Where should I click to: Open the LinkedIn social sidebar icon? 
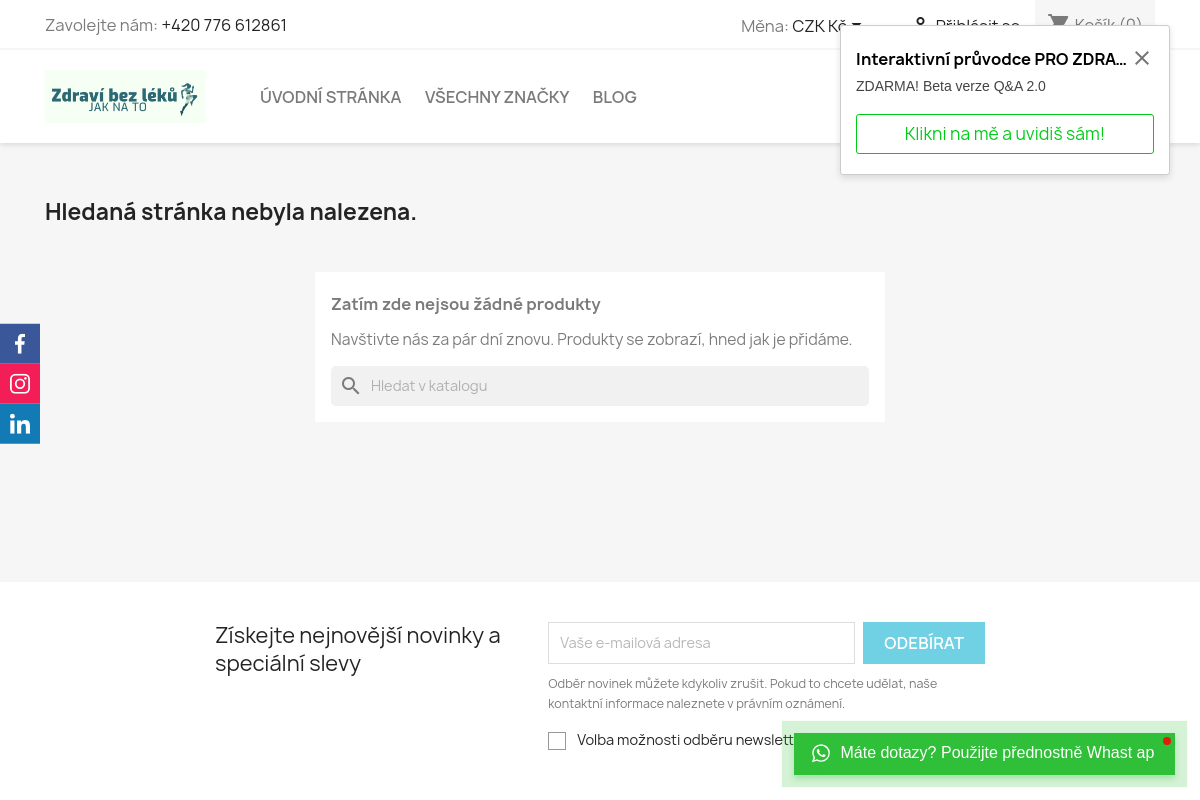pos(20,424)
